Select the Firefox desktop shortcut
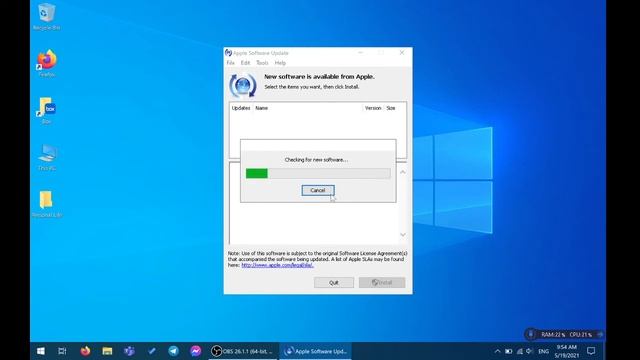The image size is (640, 360). tap(47, 63)
